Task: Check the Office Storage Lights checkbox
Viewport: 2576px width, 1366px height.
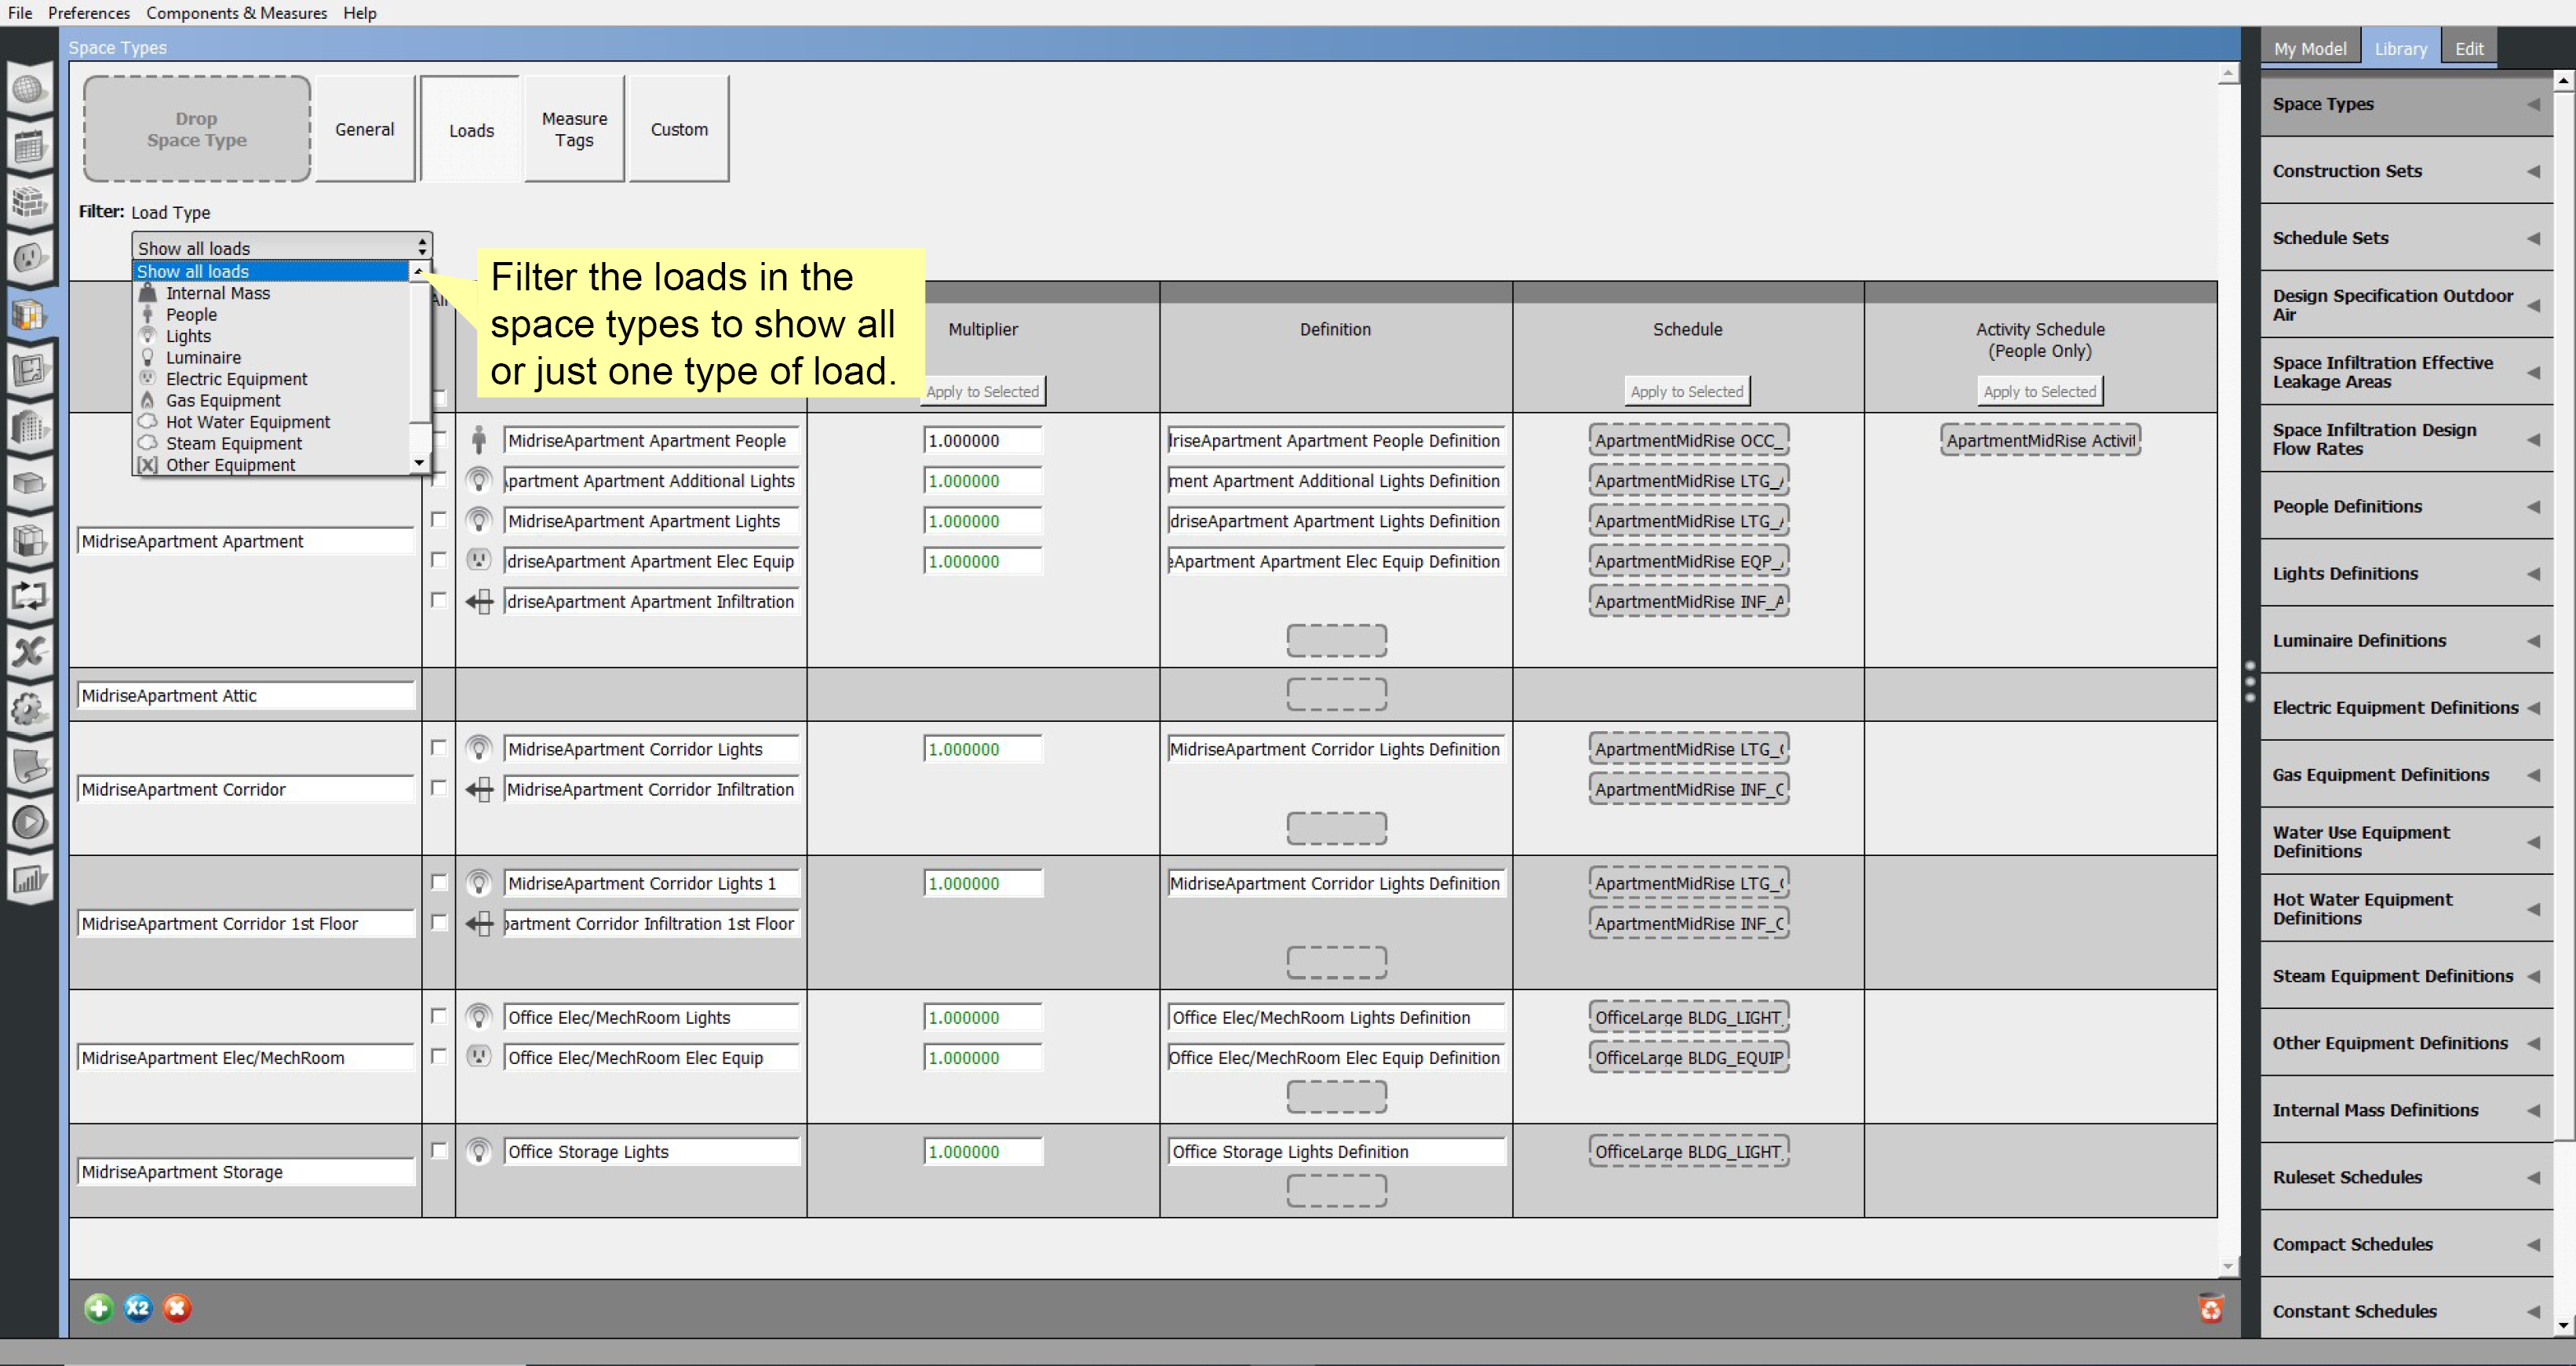Action: (438, 1150)
